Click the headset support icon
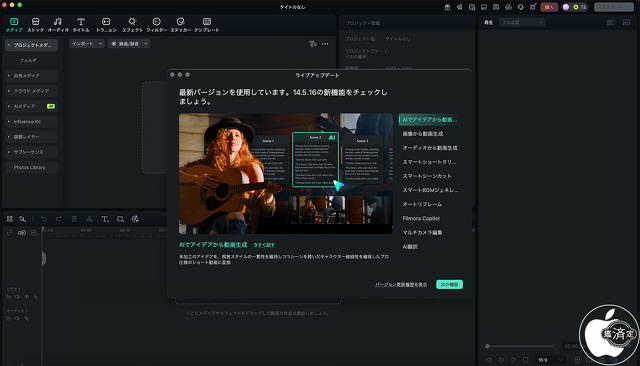Viewport: 640px width, 366px height. 520,7
